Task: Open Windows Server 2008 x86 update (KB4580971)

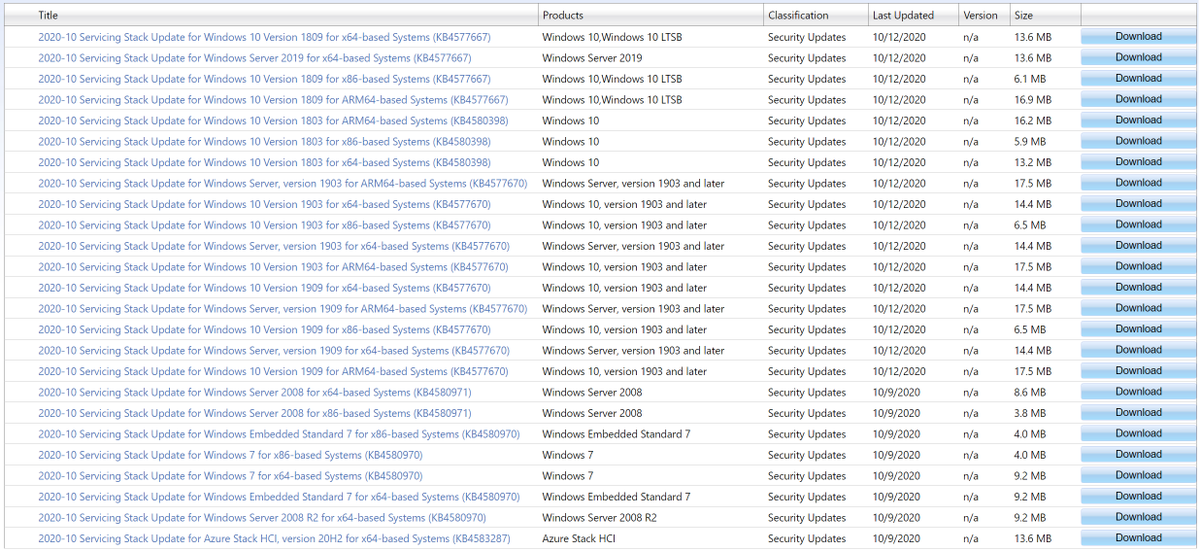Action: (x=254, y=414)
